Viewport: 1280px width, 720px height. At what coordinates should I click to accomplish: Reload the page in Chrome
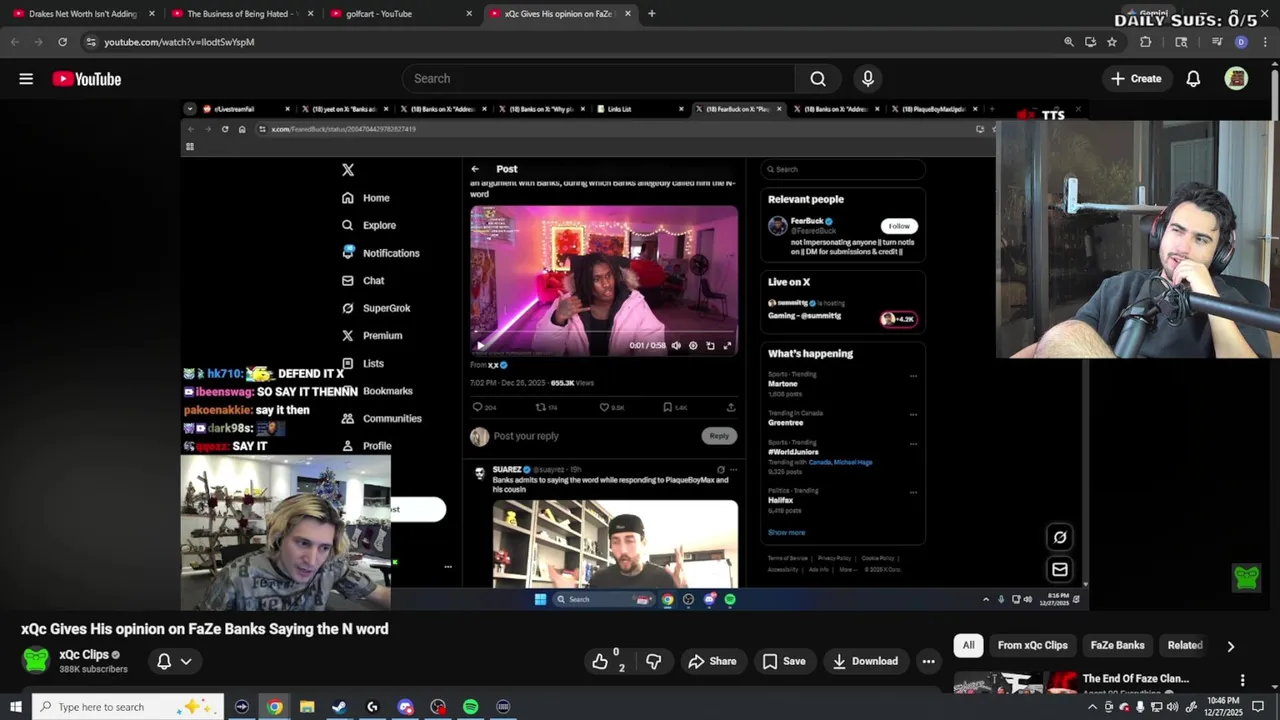pyautogui.click(x=62, y=42)
